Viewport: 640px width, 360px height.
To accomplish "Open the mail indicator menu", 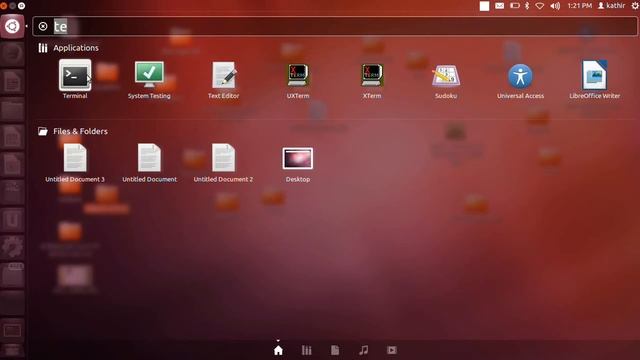I will coord(500,6).
